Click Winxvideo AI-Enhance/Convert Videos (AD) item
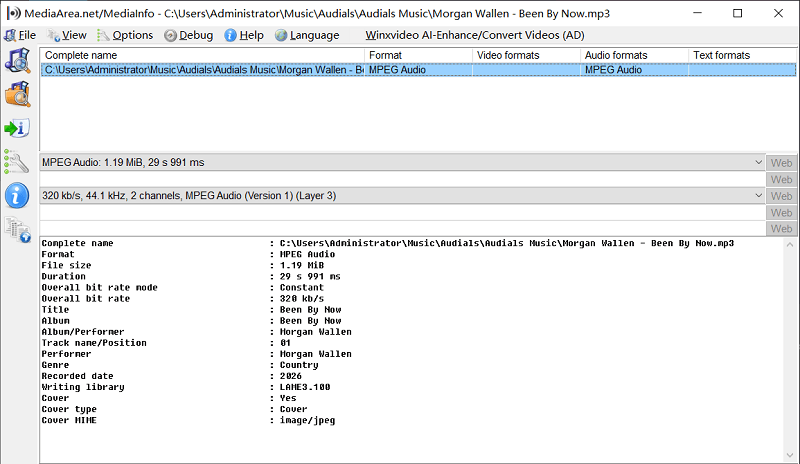The height and width of the screenshot is (464, 800). point(474,35)
